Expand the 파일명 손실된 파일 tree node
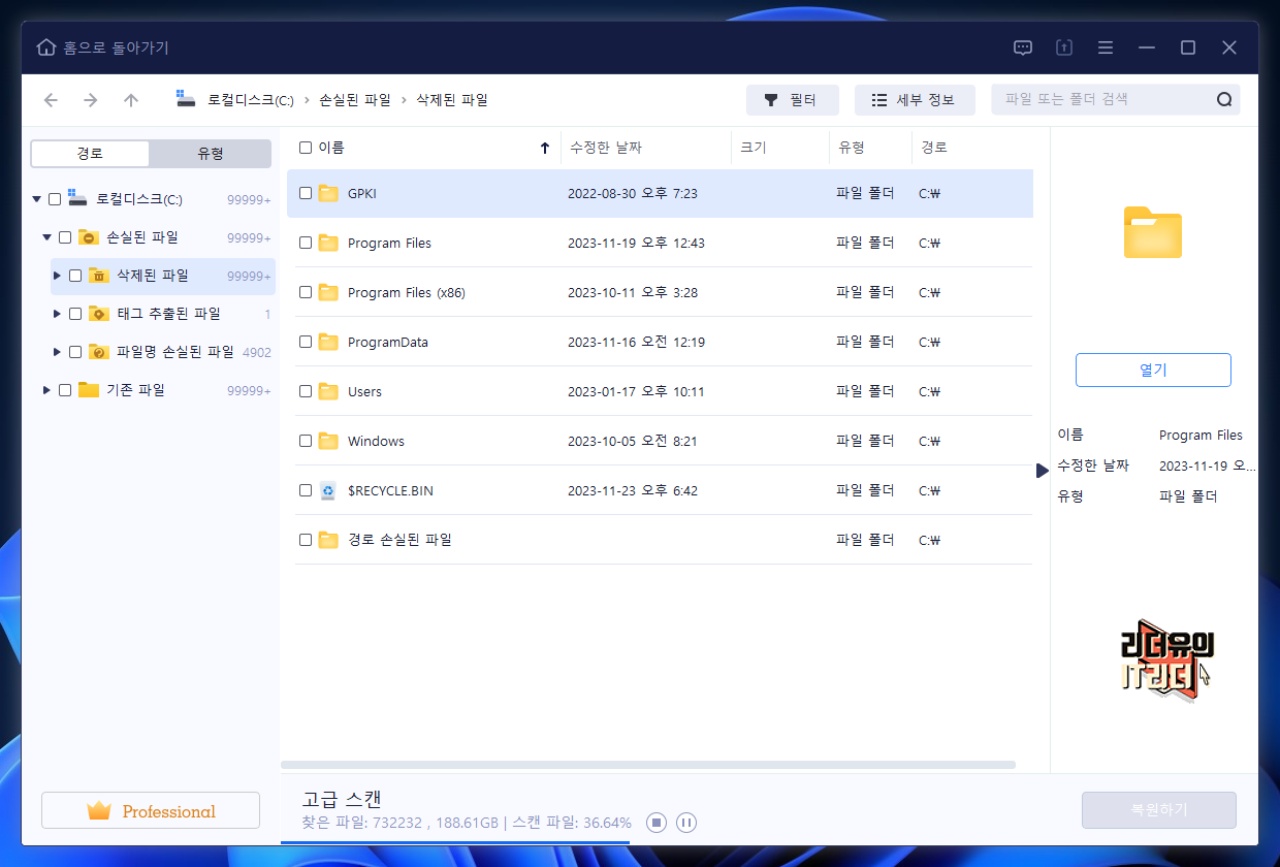The height and width of the screenshot is (867, 1280). click(x=57, y=351)
